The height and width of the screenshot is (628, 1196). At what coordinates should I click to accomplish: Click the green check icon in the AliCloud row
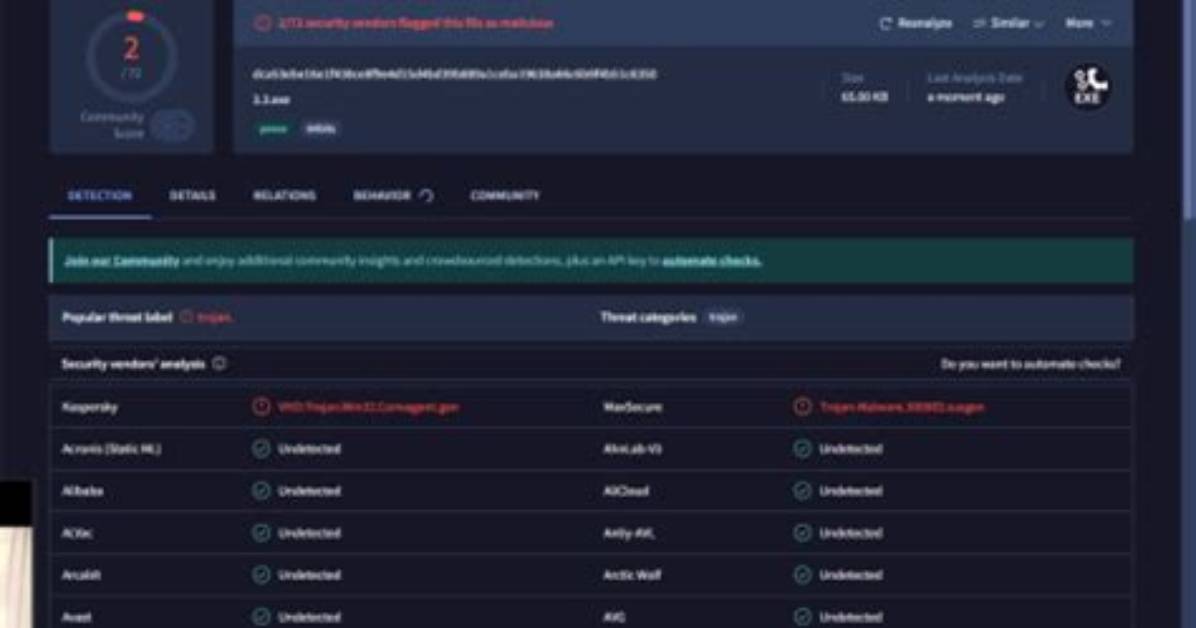[x=802, y=491]
